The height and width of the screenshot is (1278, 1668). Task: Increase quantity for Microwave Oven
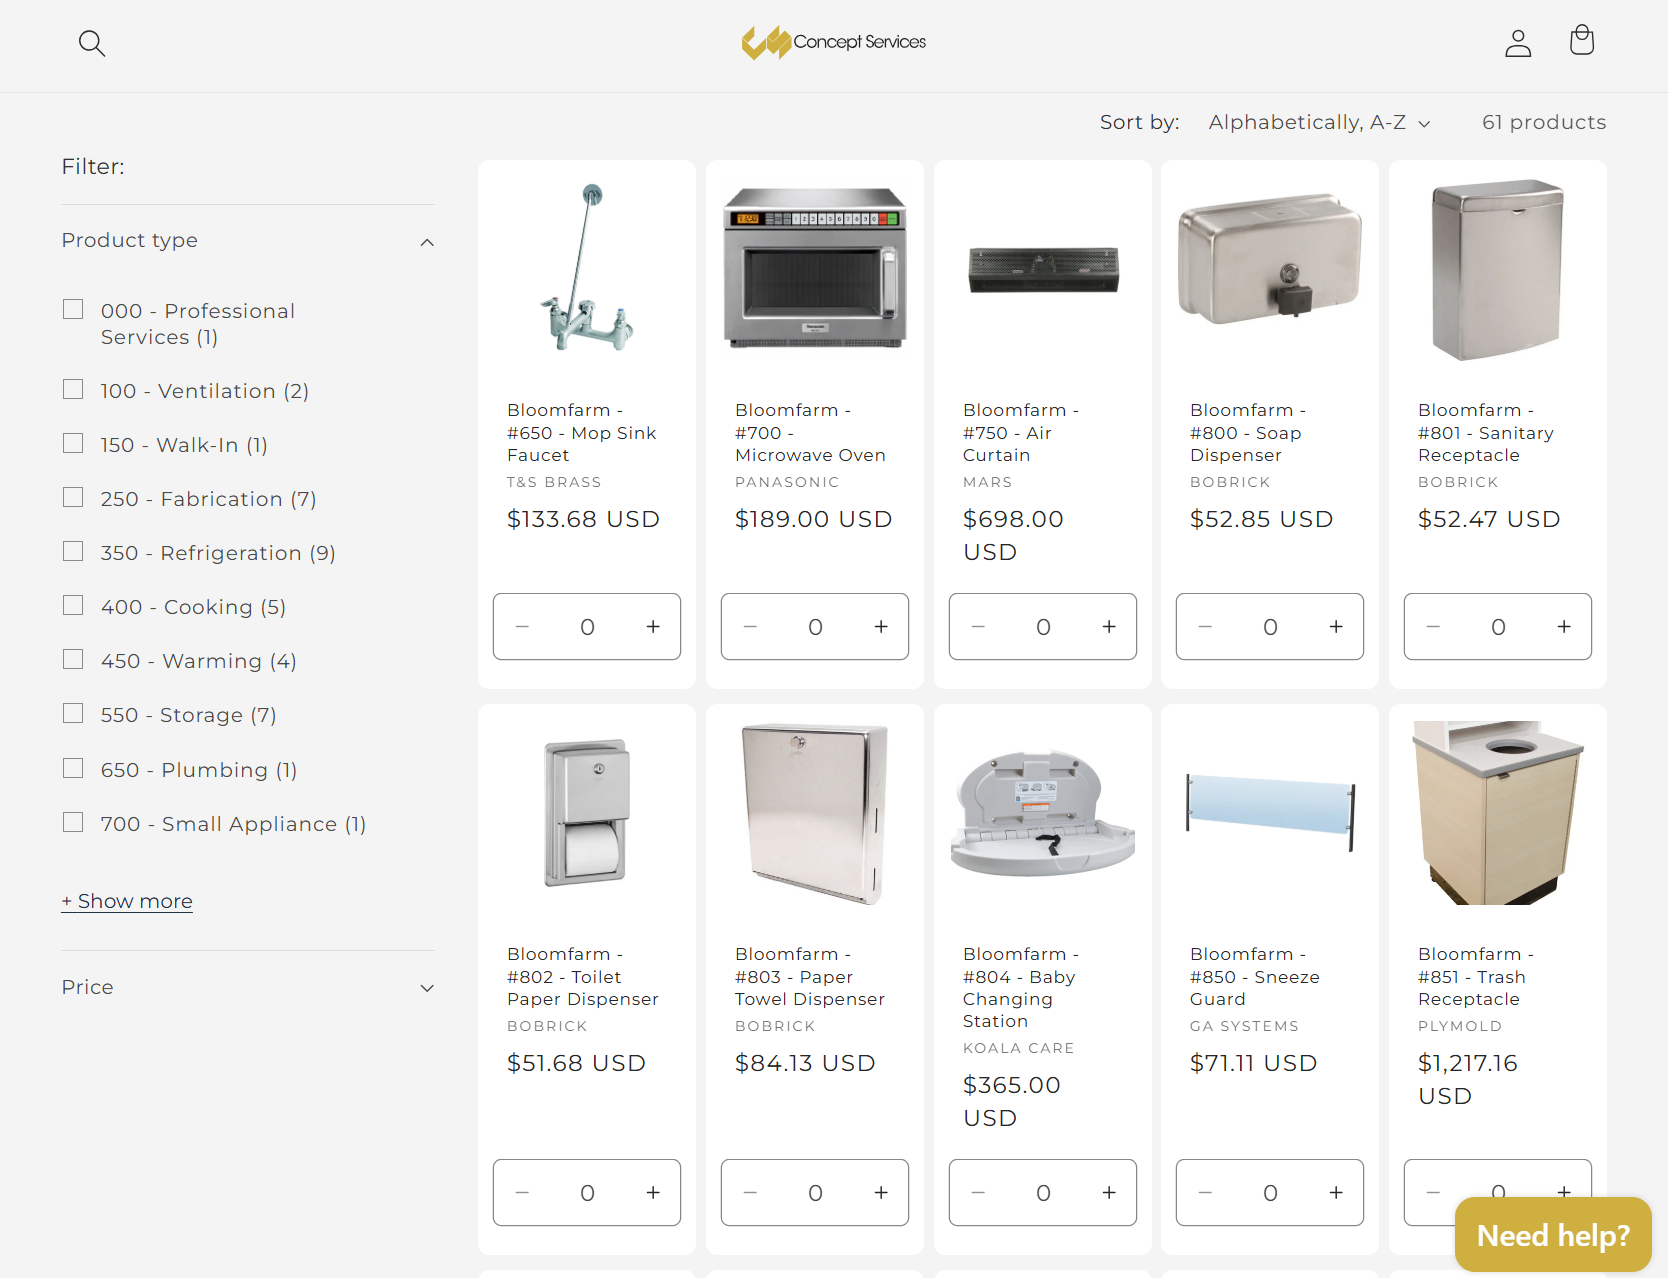click(881, 627)
